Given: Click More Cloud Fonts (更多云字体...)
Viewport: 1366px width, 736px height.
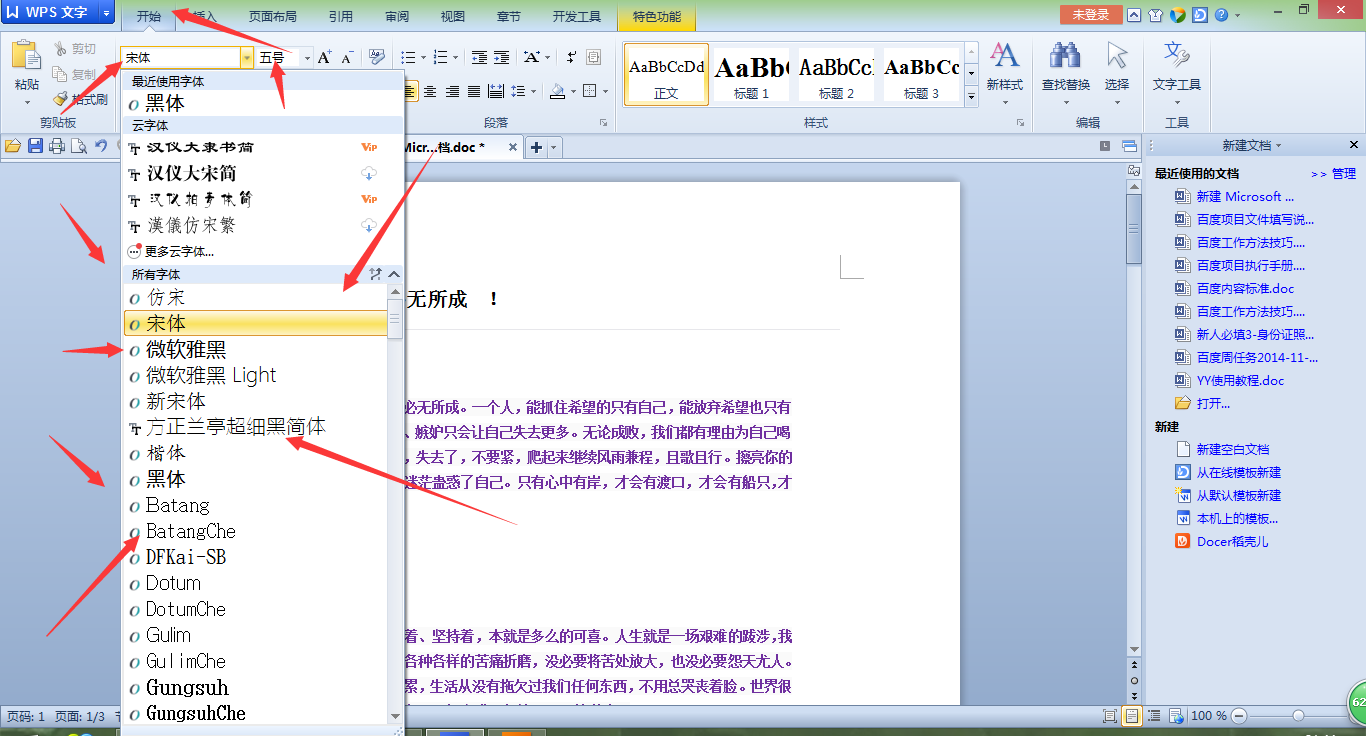Looking at the screenshot, I should (x=179, y=252).
